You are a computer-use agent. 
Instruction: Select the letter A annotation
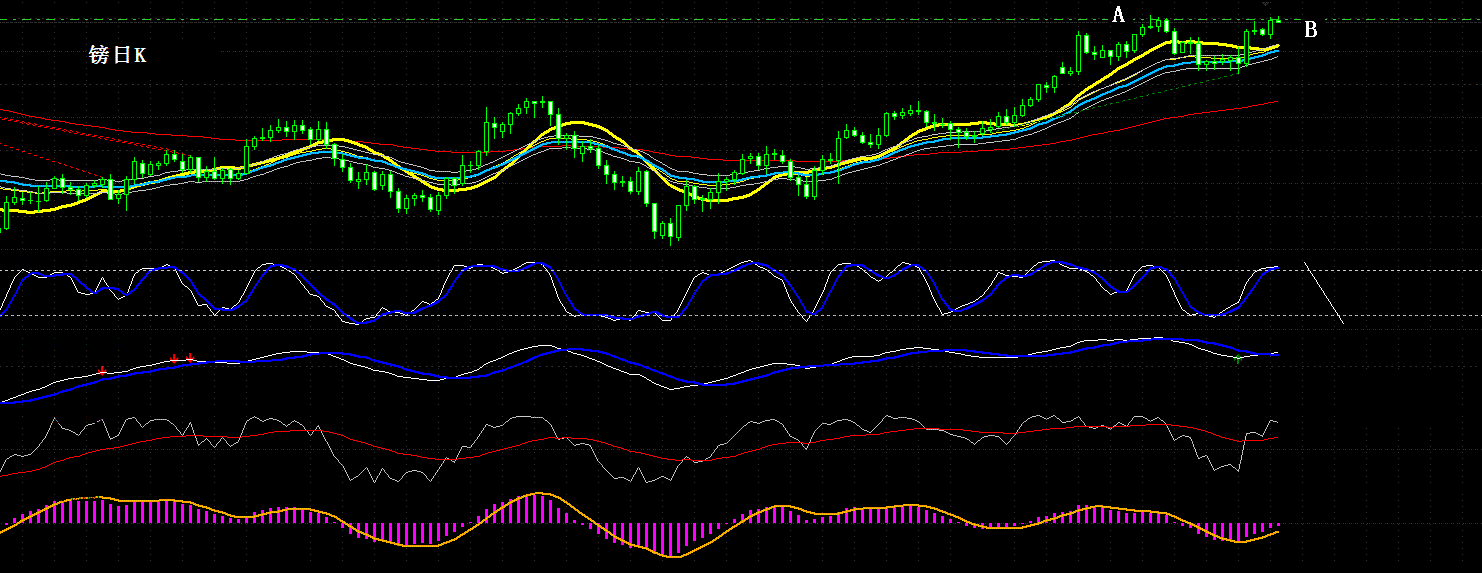pyautogui.click(x=1119, y=15)
